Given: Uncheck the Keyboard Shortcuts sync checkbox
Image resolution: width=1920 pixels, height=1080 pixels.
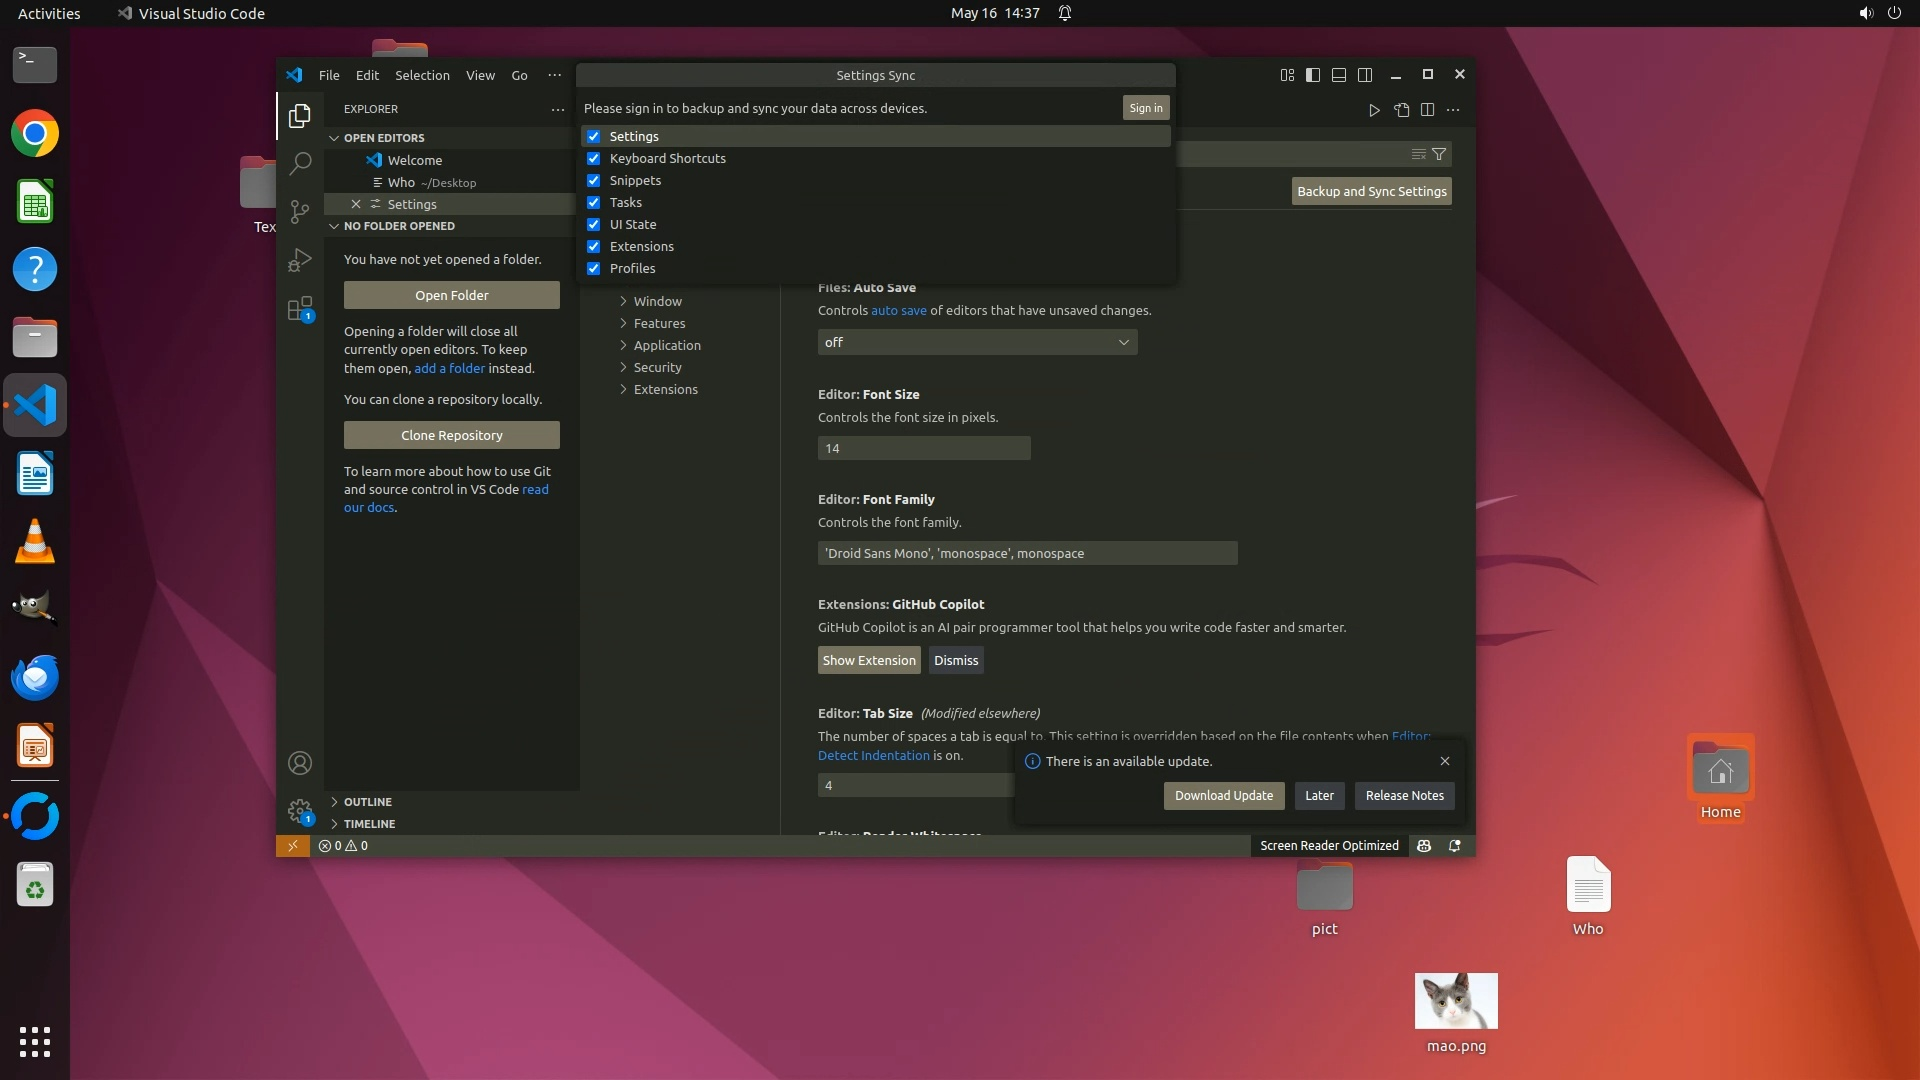Looking at the screenshot, I should coord(594,159).
